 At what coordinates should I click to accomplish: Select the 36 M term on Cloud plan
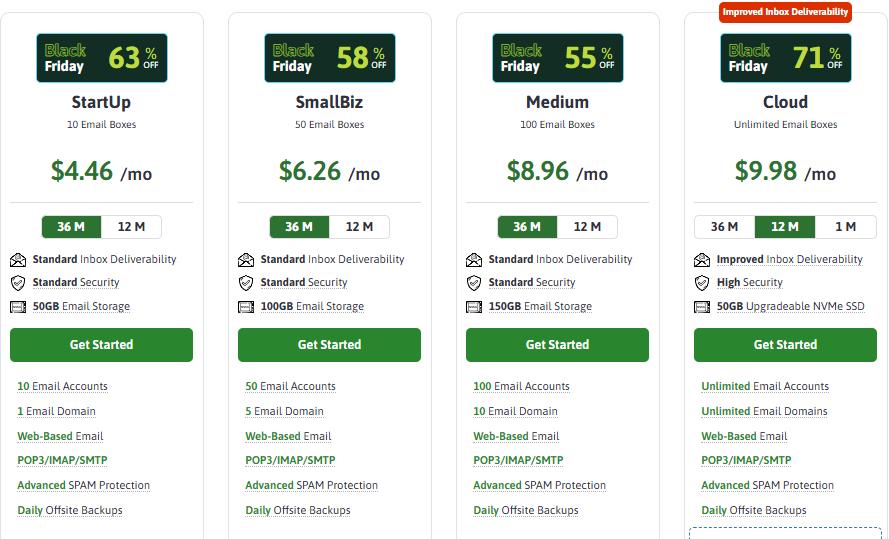724,227
